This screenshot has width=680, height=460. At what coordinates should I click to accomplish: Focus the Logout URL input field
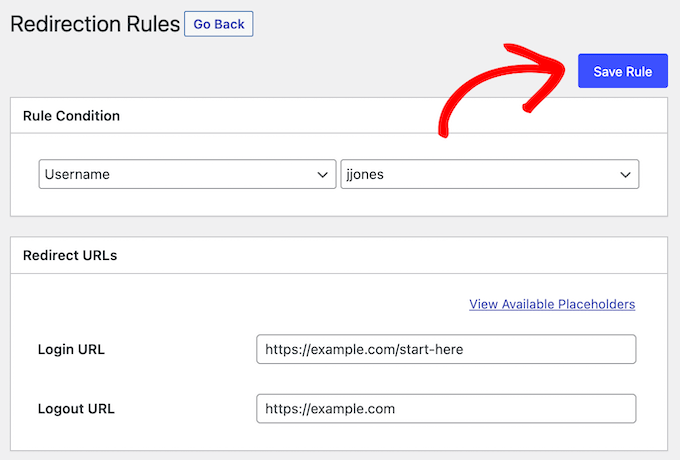(446, 408)
